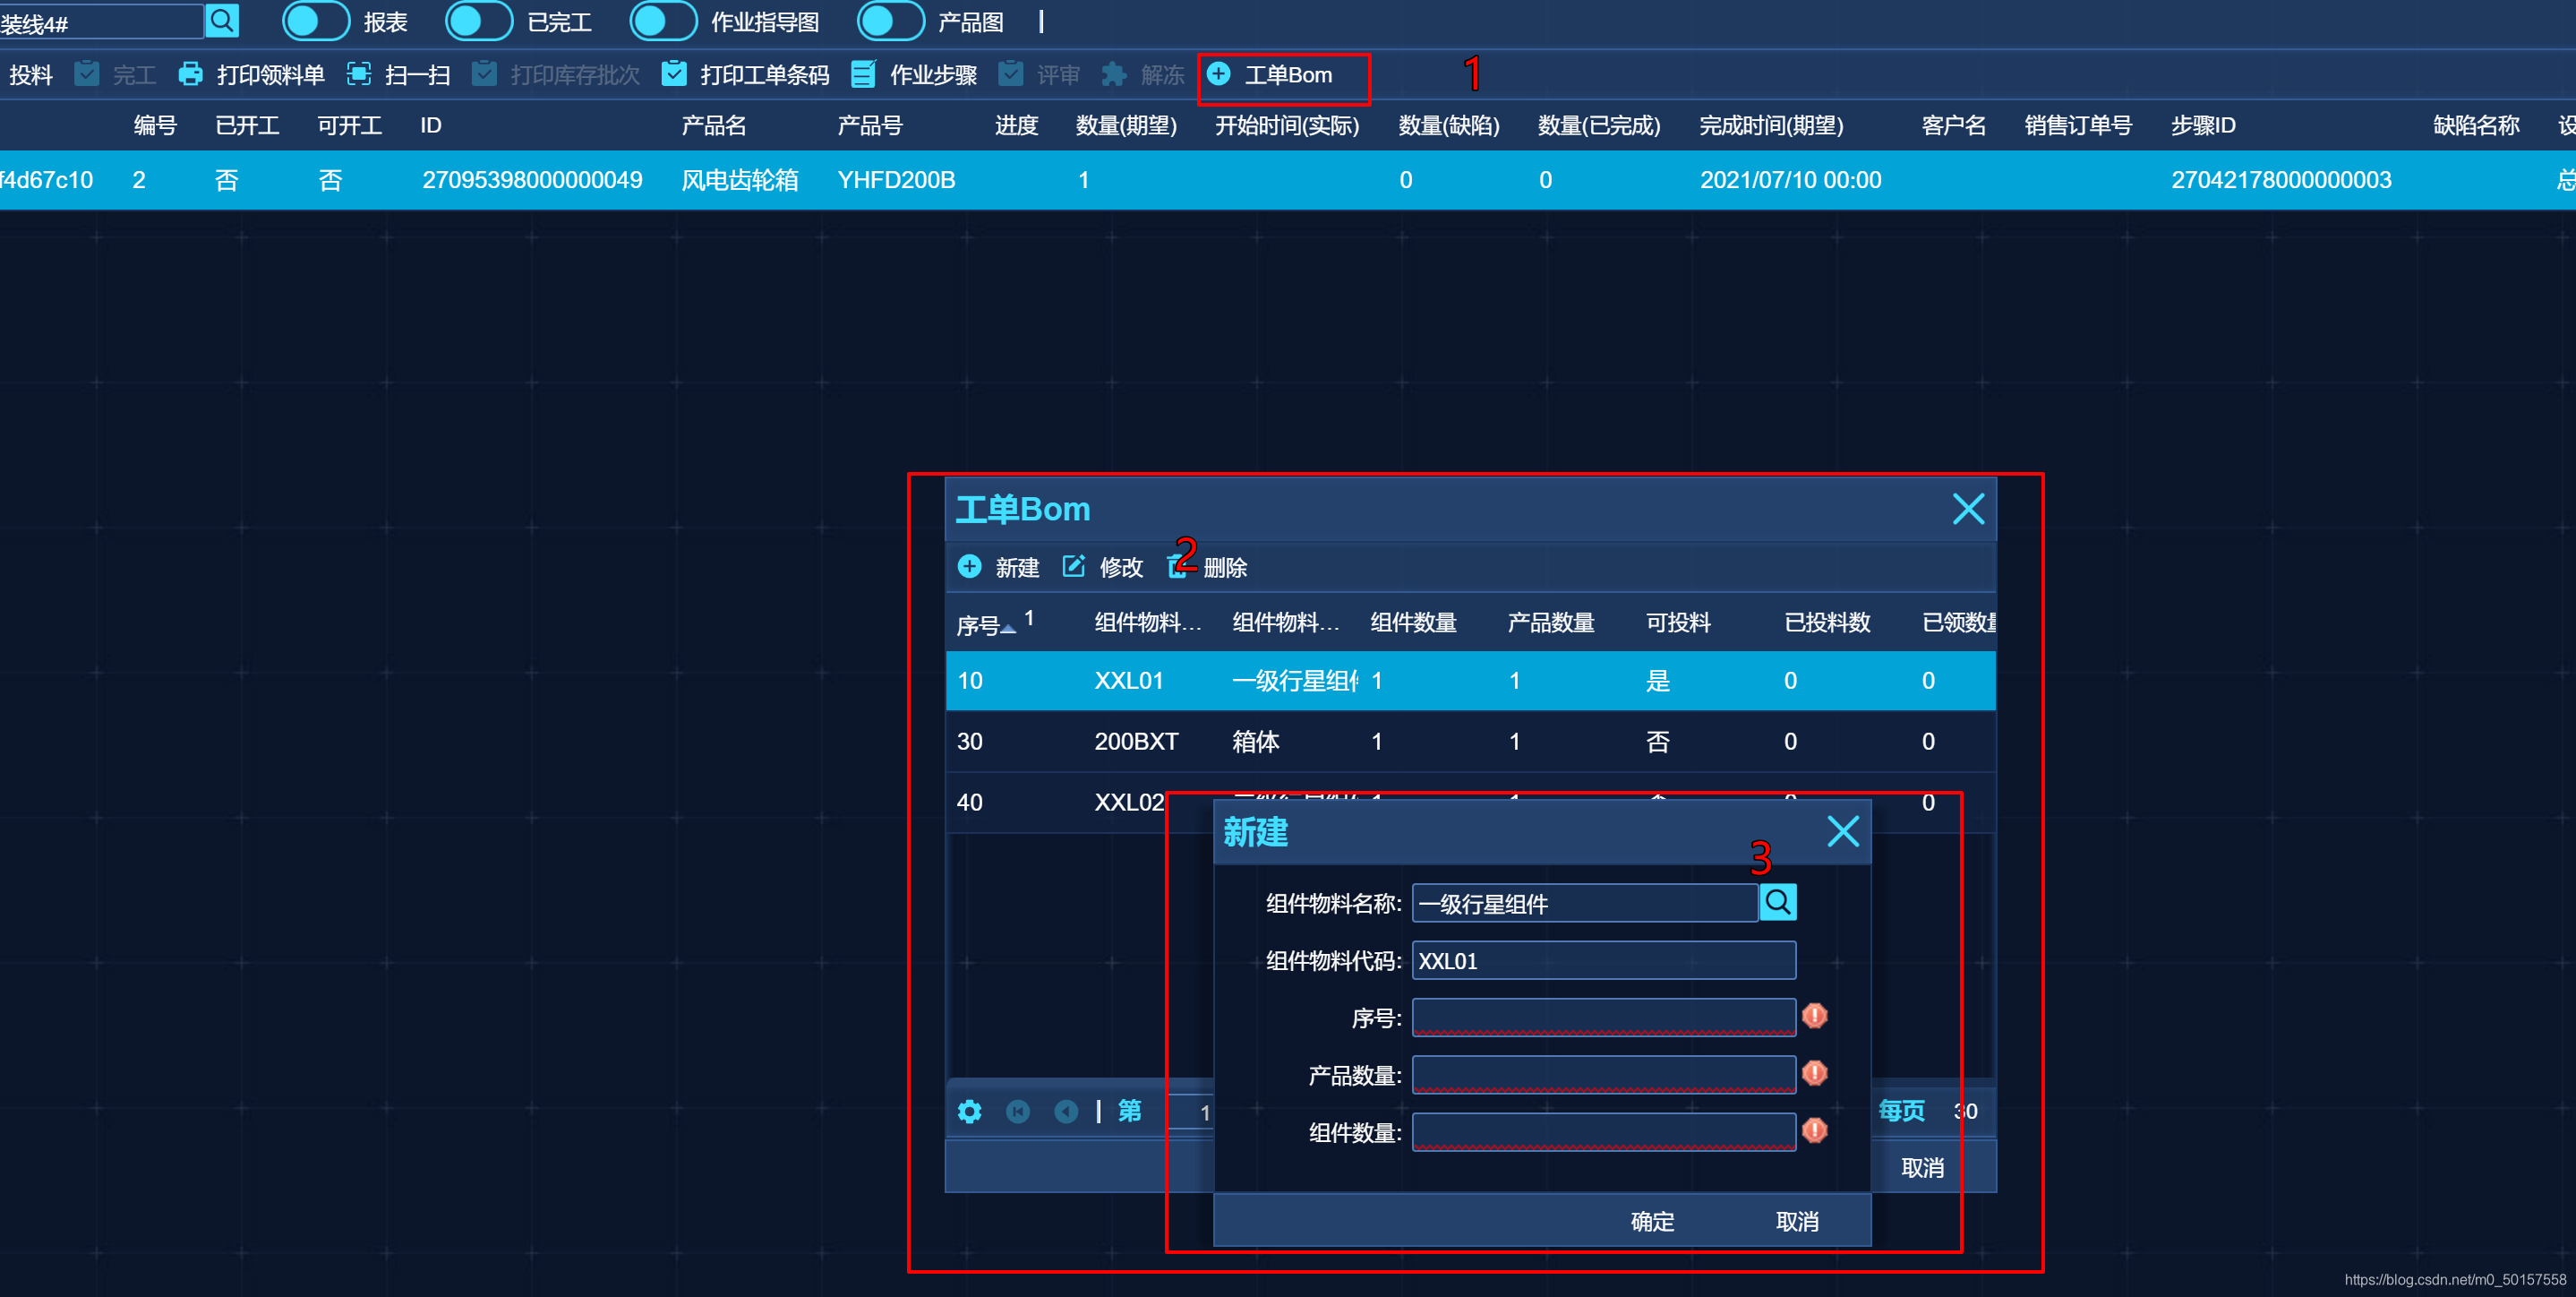Click the 可投料 column header
This screenshot has width=2576, height=1297.
click(x=1678, y=622)
